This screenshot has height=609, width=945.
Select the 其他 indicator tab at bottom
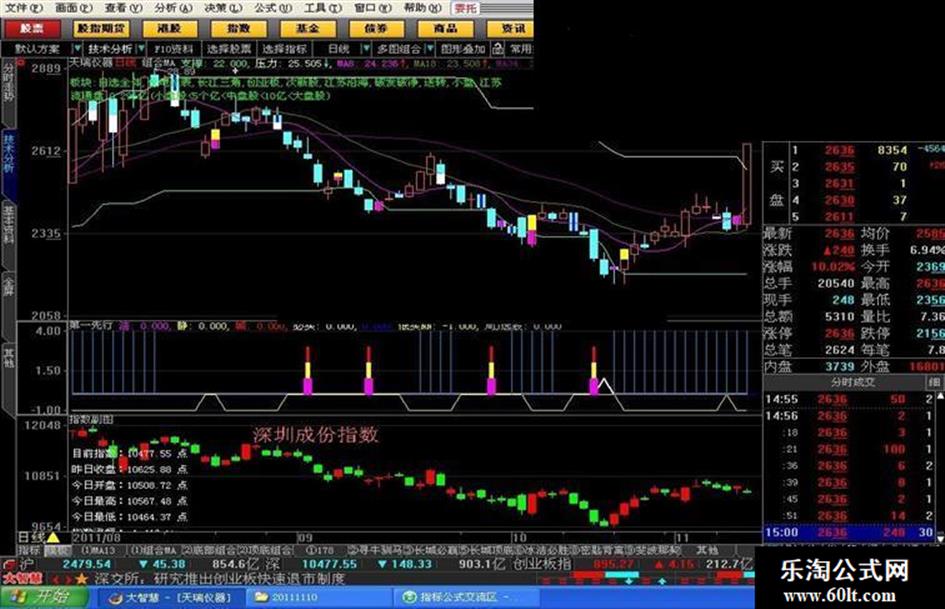coord(707,550)
